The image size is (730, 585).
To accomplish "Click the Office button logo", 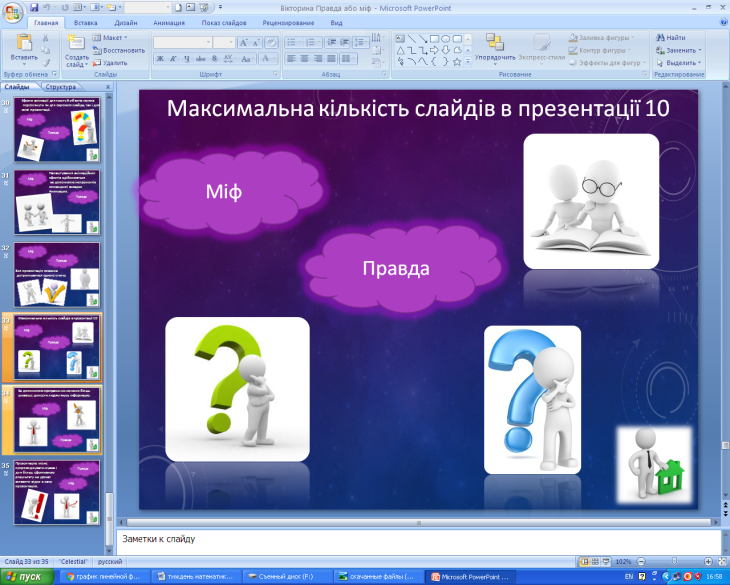I will [x=13, y=12].
